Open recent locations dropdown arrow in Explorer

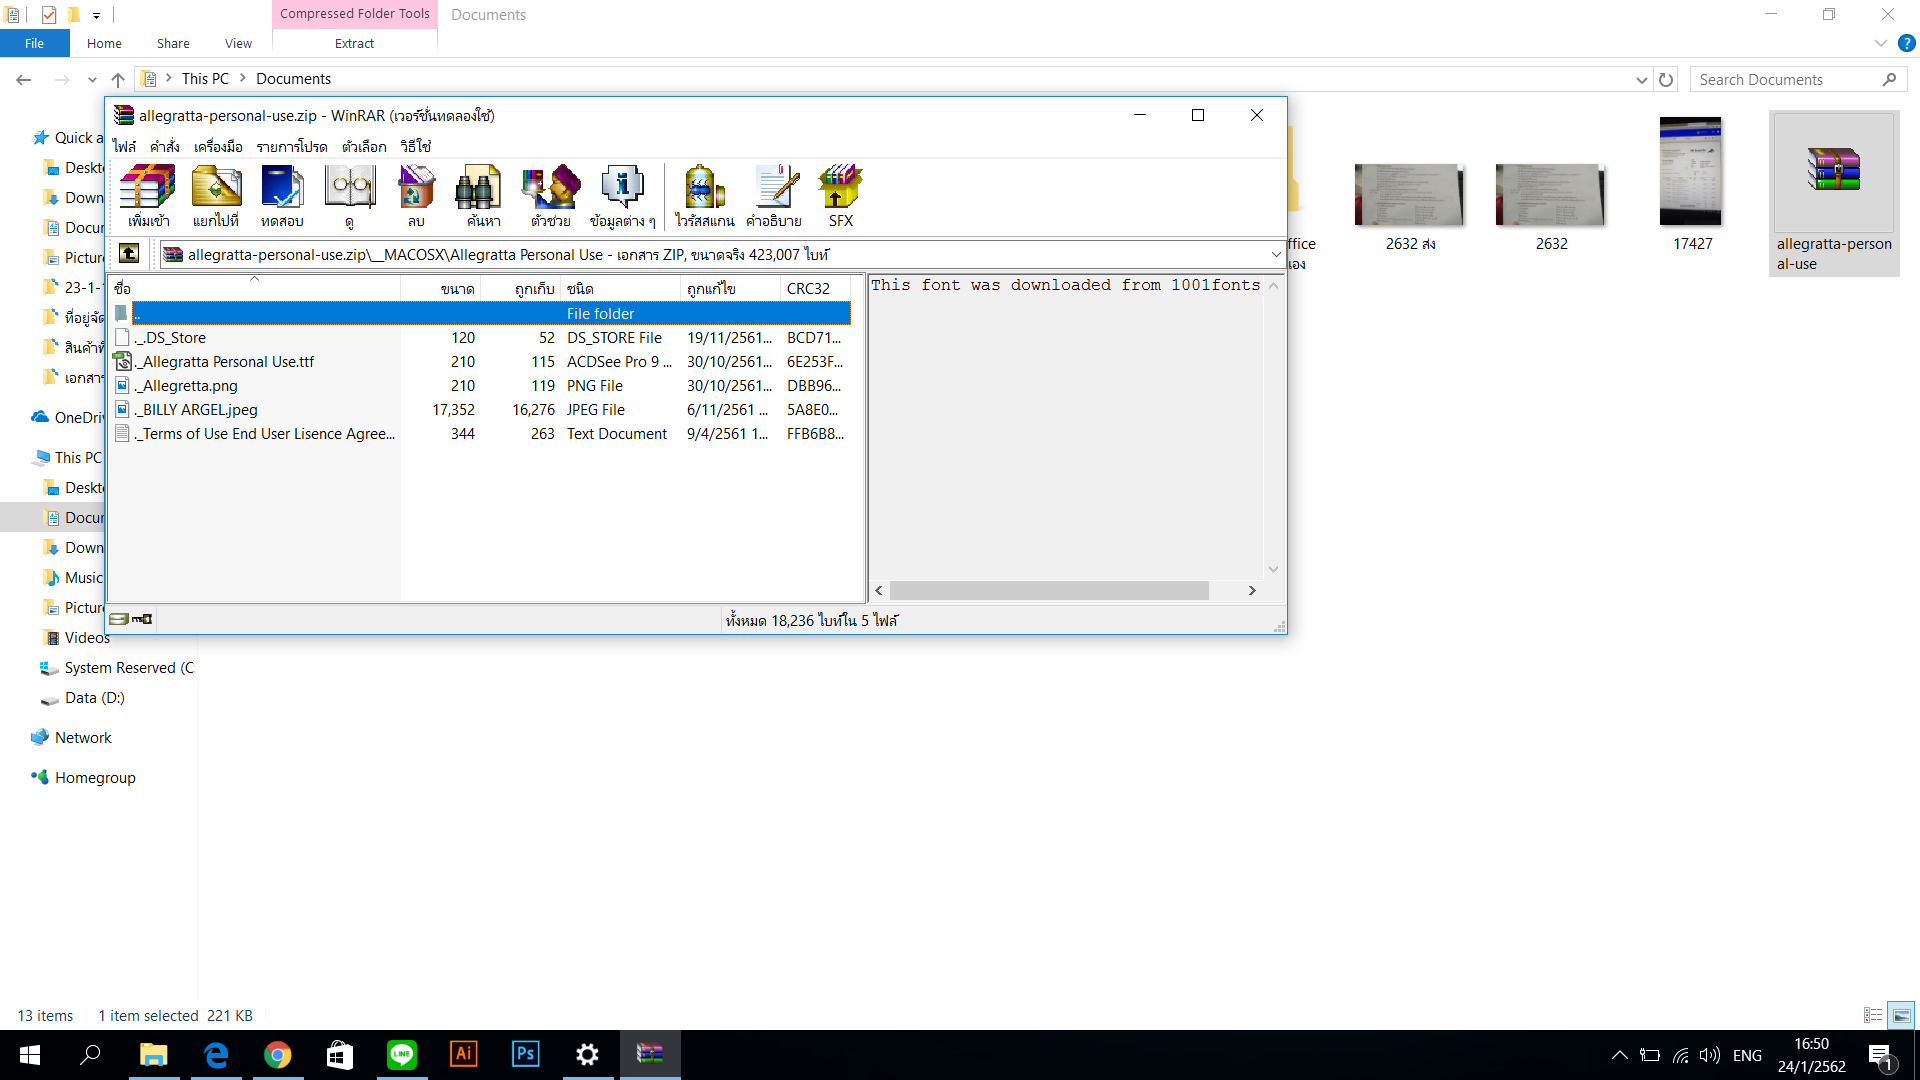(x=92, y=79)
